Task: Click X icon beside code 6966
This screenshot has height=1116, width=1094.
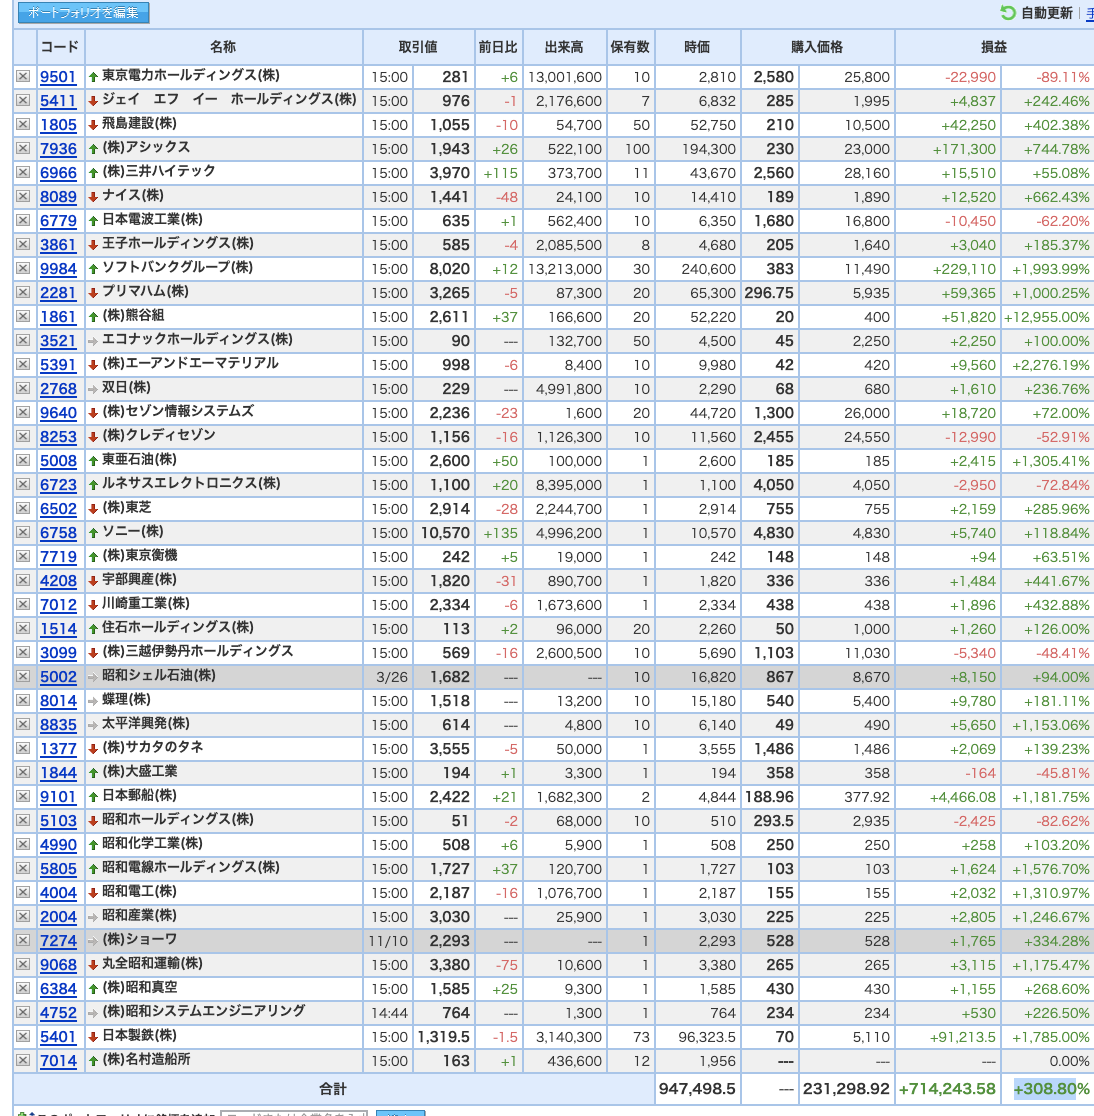Action: click(23, 172)
